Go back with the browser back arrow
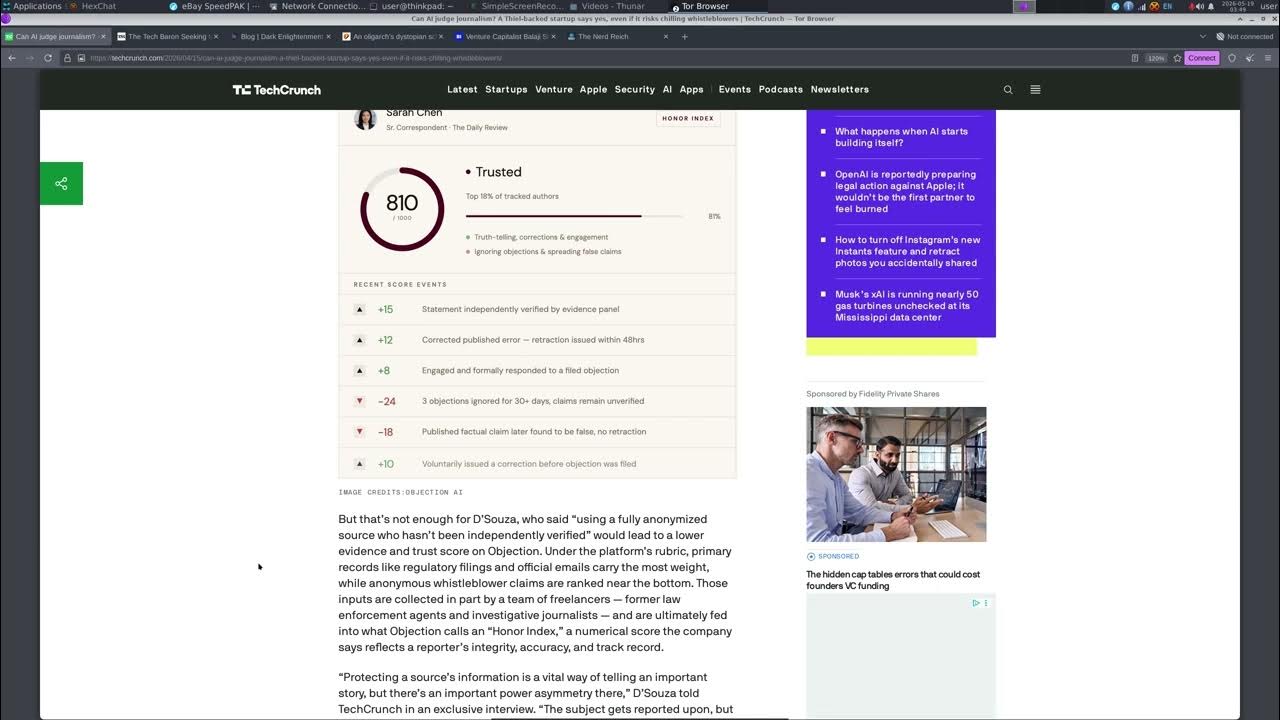1280x720 pixels. click(12, 58)
